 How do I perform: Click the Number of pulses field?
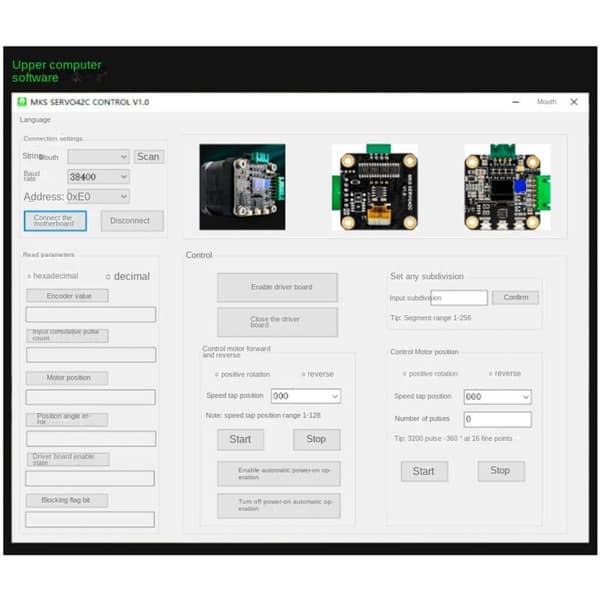pyautogui.click(x=497, y=419)
